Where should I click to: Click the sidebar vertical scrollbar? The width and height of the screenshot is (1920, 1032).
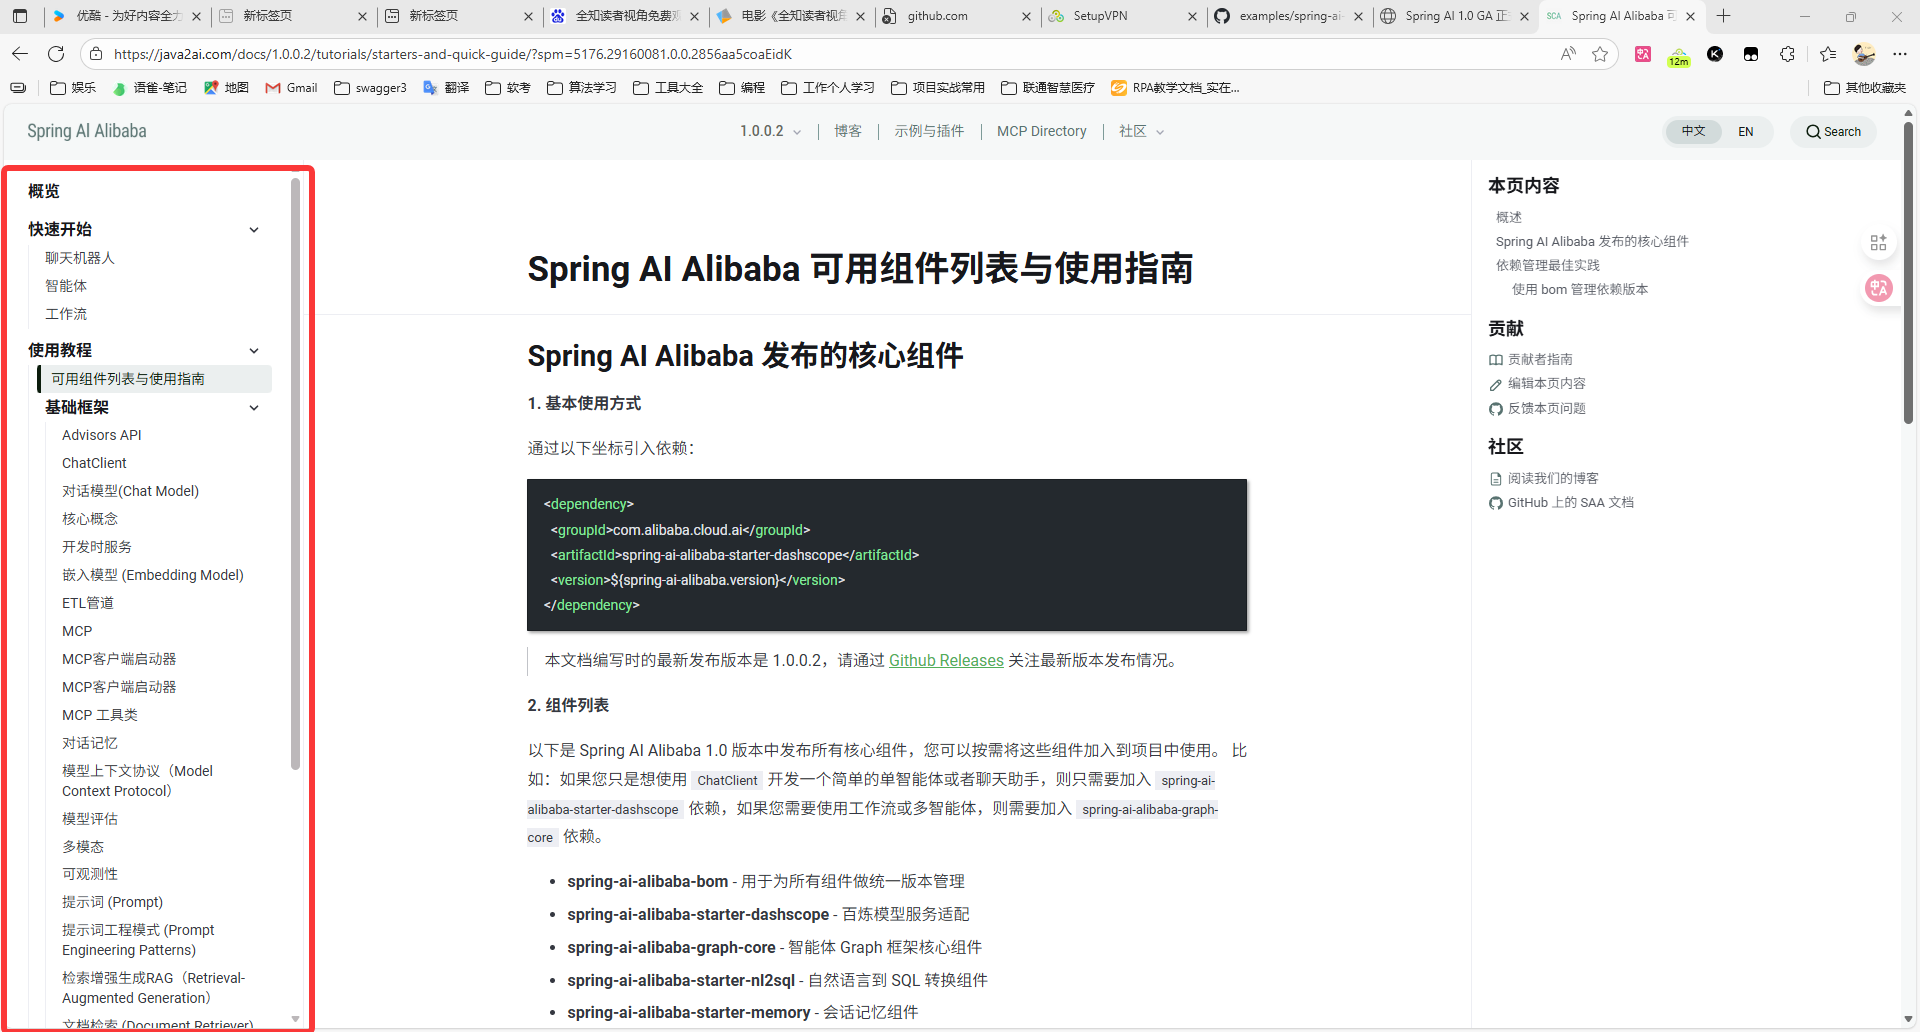(295, 473)
